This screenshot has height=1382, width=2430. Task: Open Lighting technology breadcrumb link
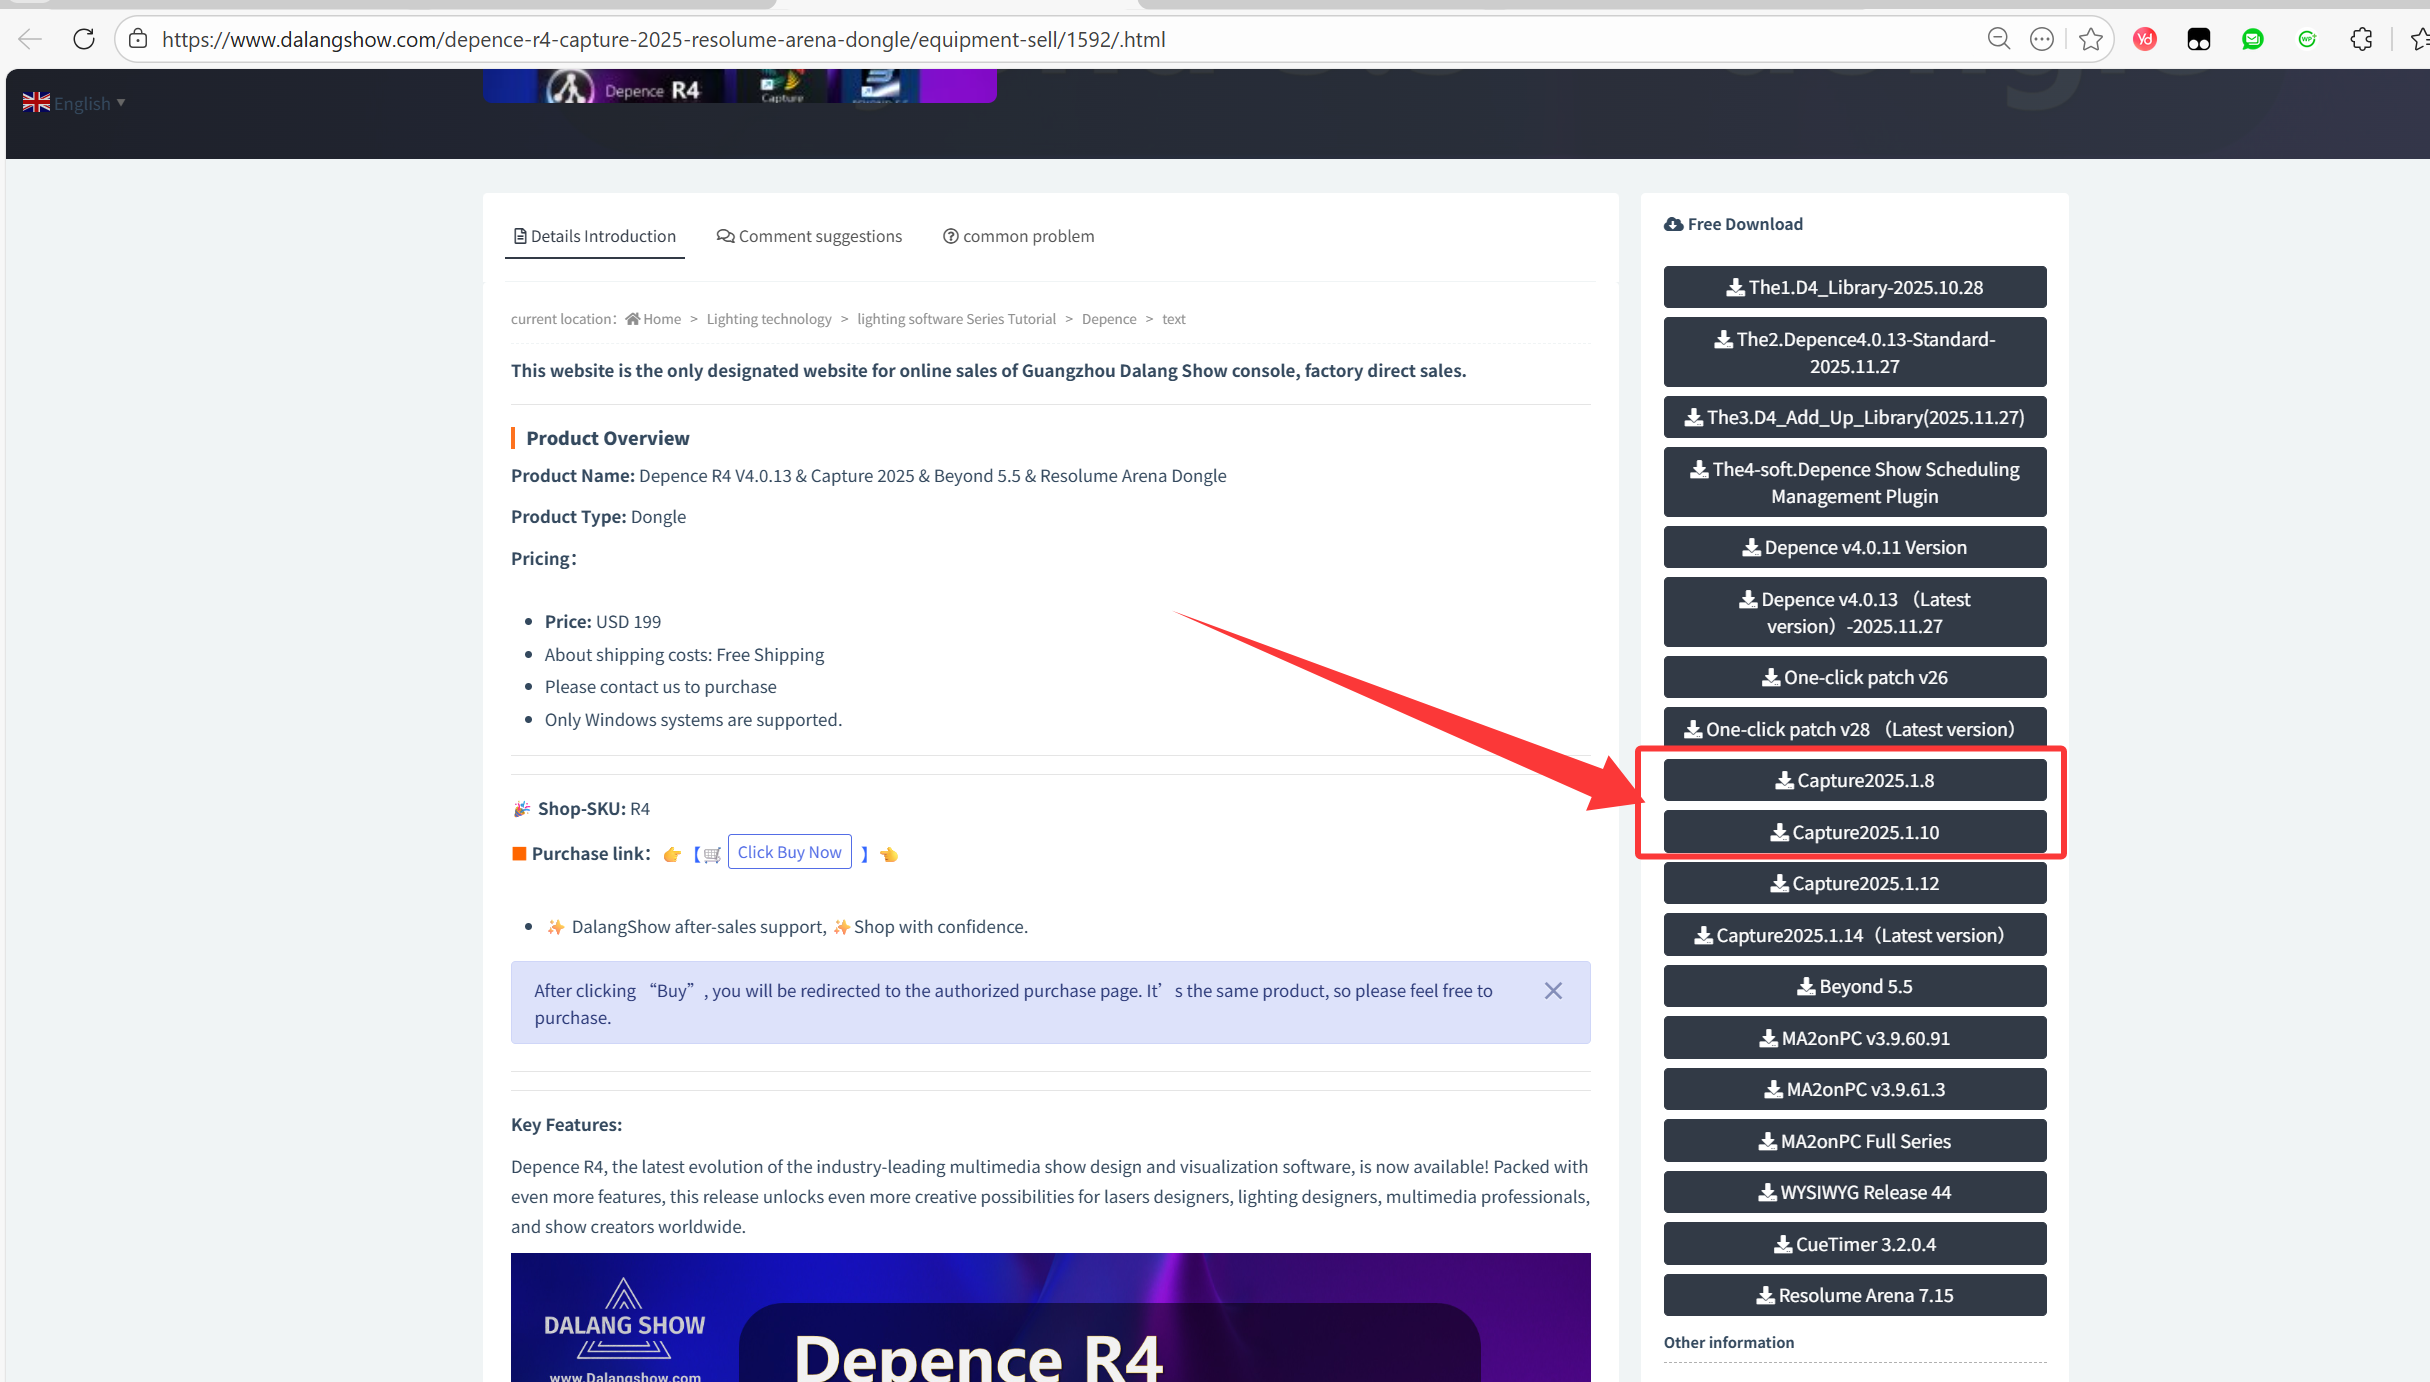(x=768, y=319)
